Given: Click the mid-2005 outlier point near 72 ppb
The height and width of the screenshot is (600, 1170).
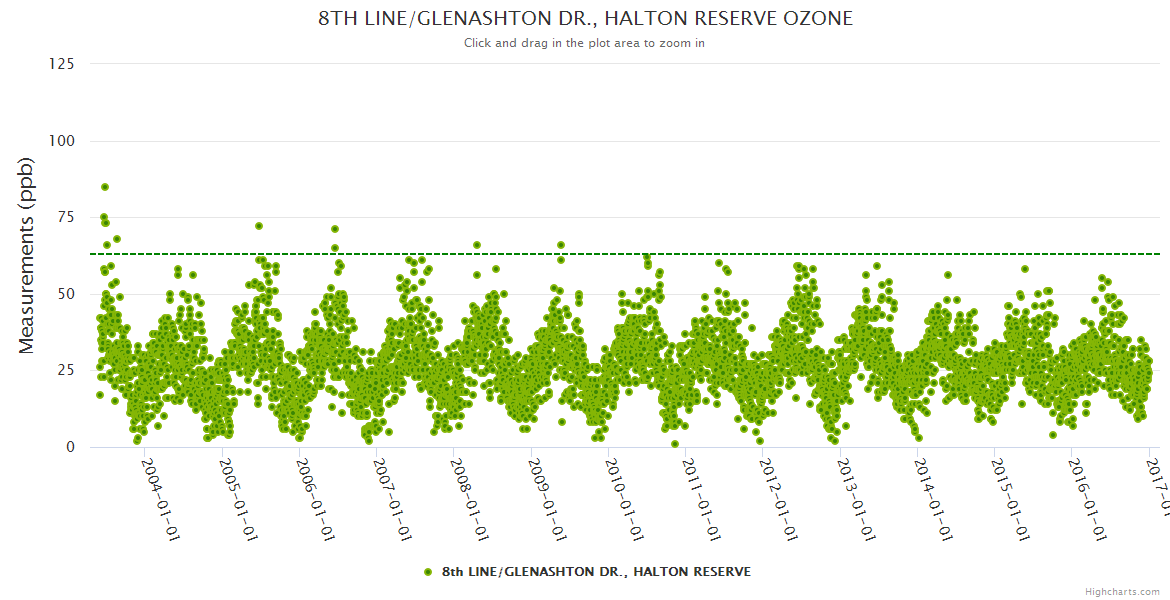Looking at the screenshot, I should (259, 226).
